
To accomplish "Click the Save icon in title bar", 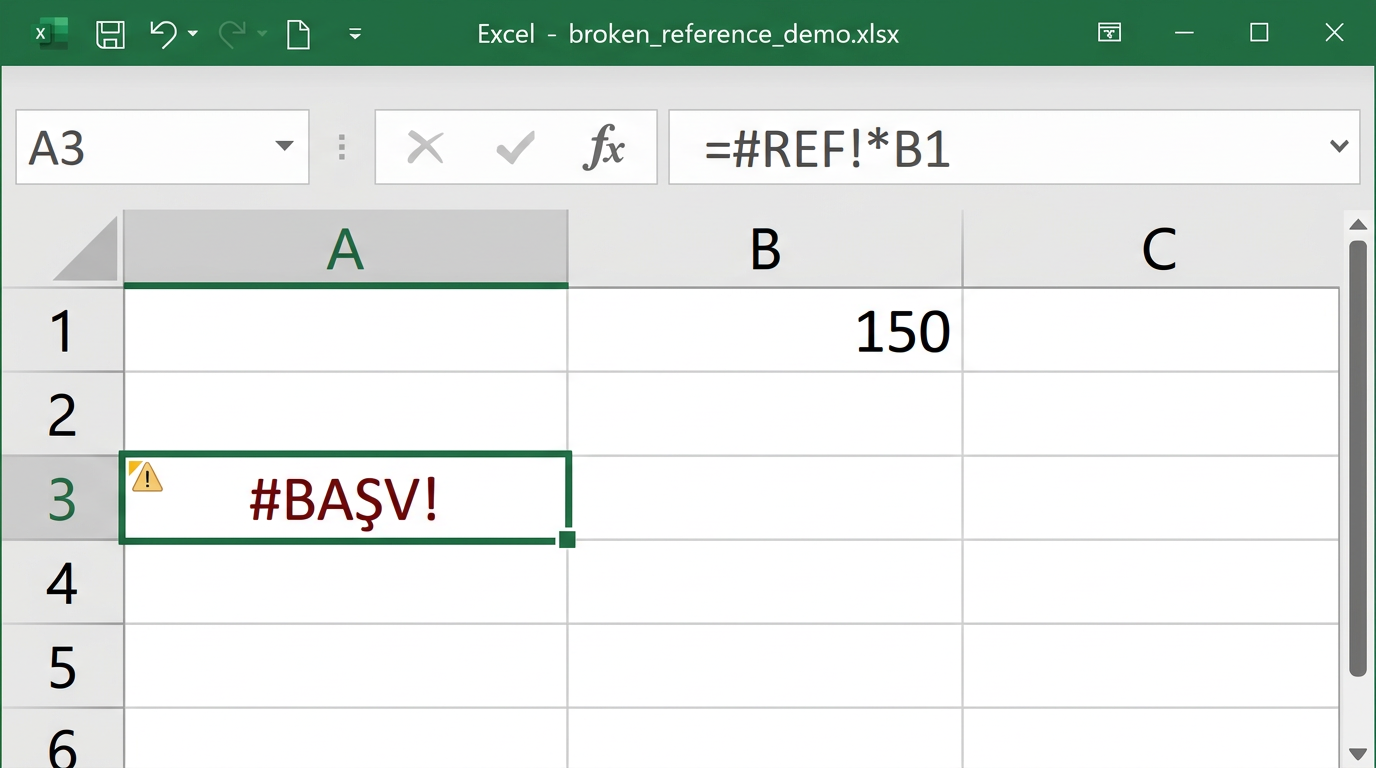I will [110, 34].
